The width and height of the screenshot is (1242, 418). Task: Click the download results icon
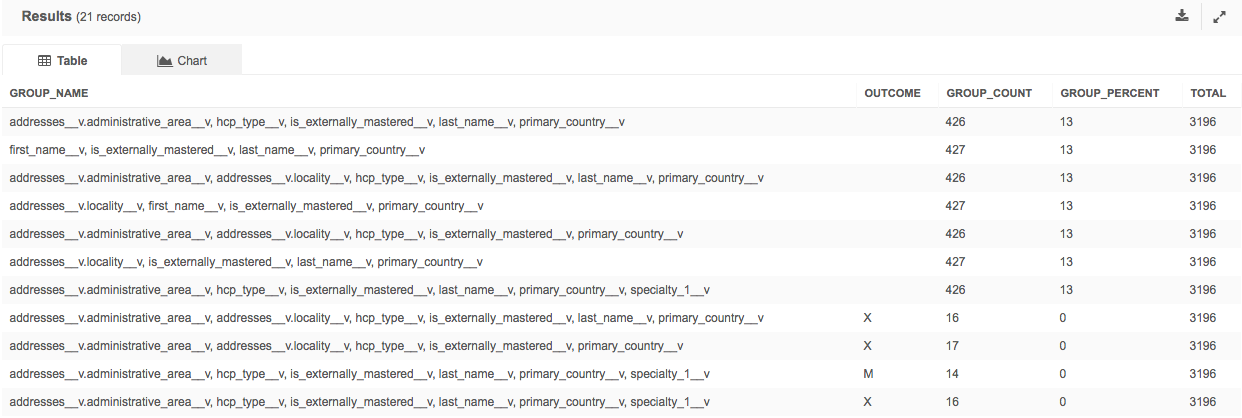tap(1182, 16)
